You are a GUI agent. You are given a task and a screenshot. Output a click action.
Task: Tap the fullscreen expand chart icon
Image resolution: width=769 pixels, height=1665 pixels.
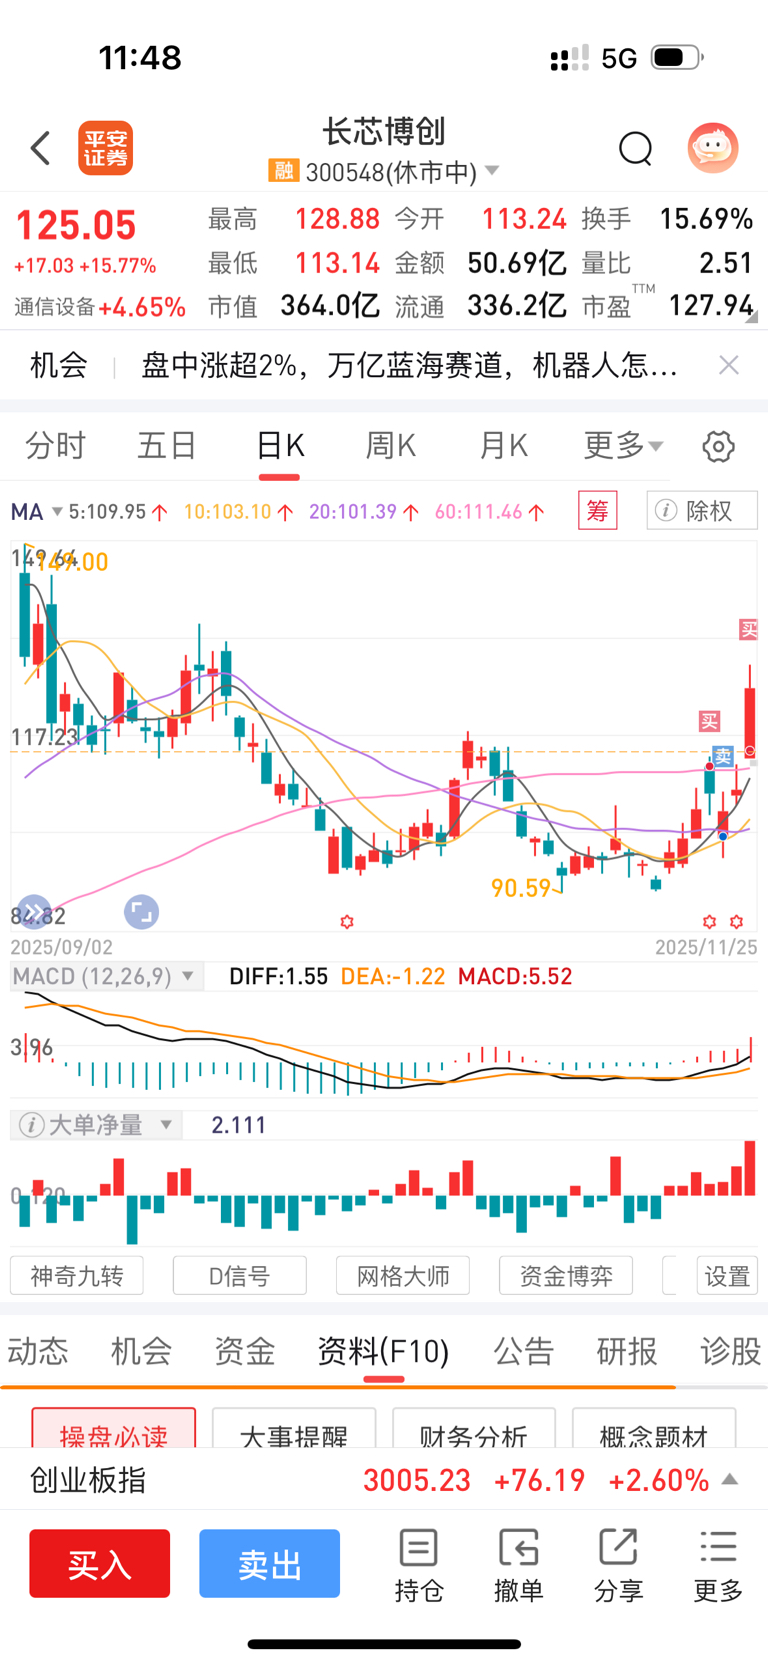(141, 911)
